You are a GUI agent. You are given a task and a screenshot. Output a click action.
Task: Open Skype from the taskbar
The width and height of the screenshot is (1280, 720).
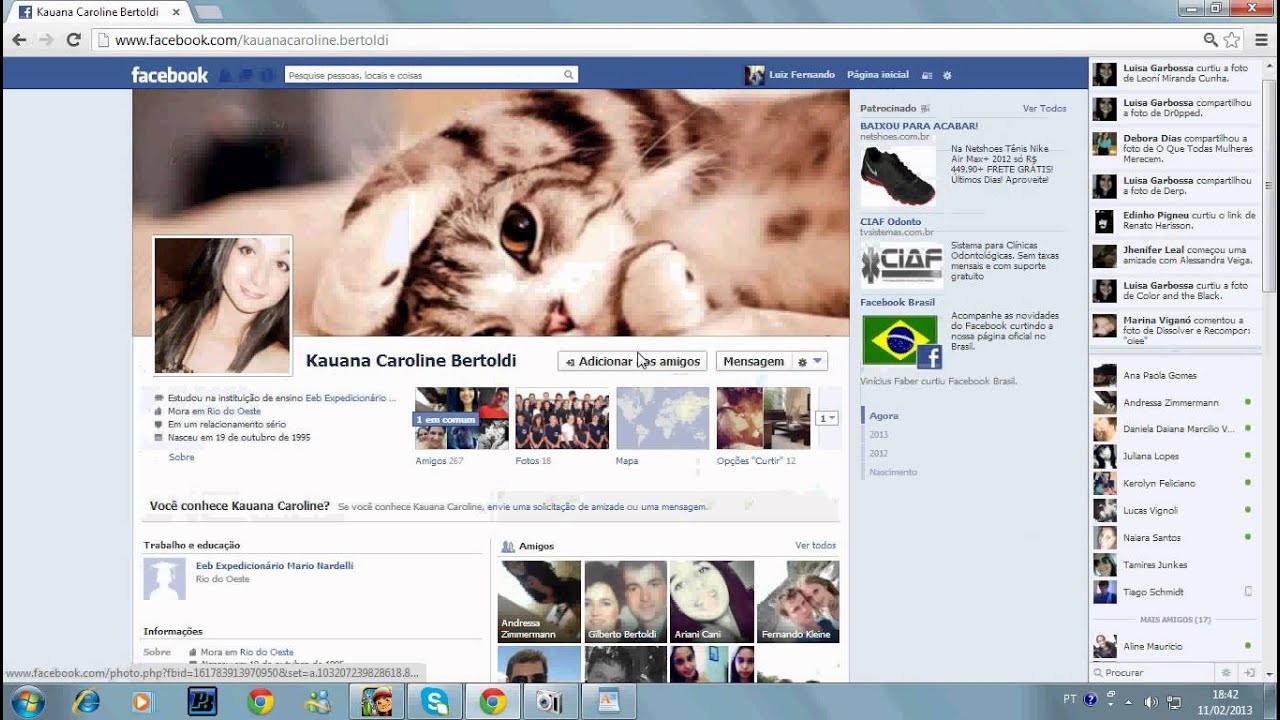(x=435, y=702)
